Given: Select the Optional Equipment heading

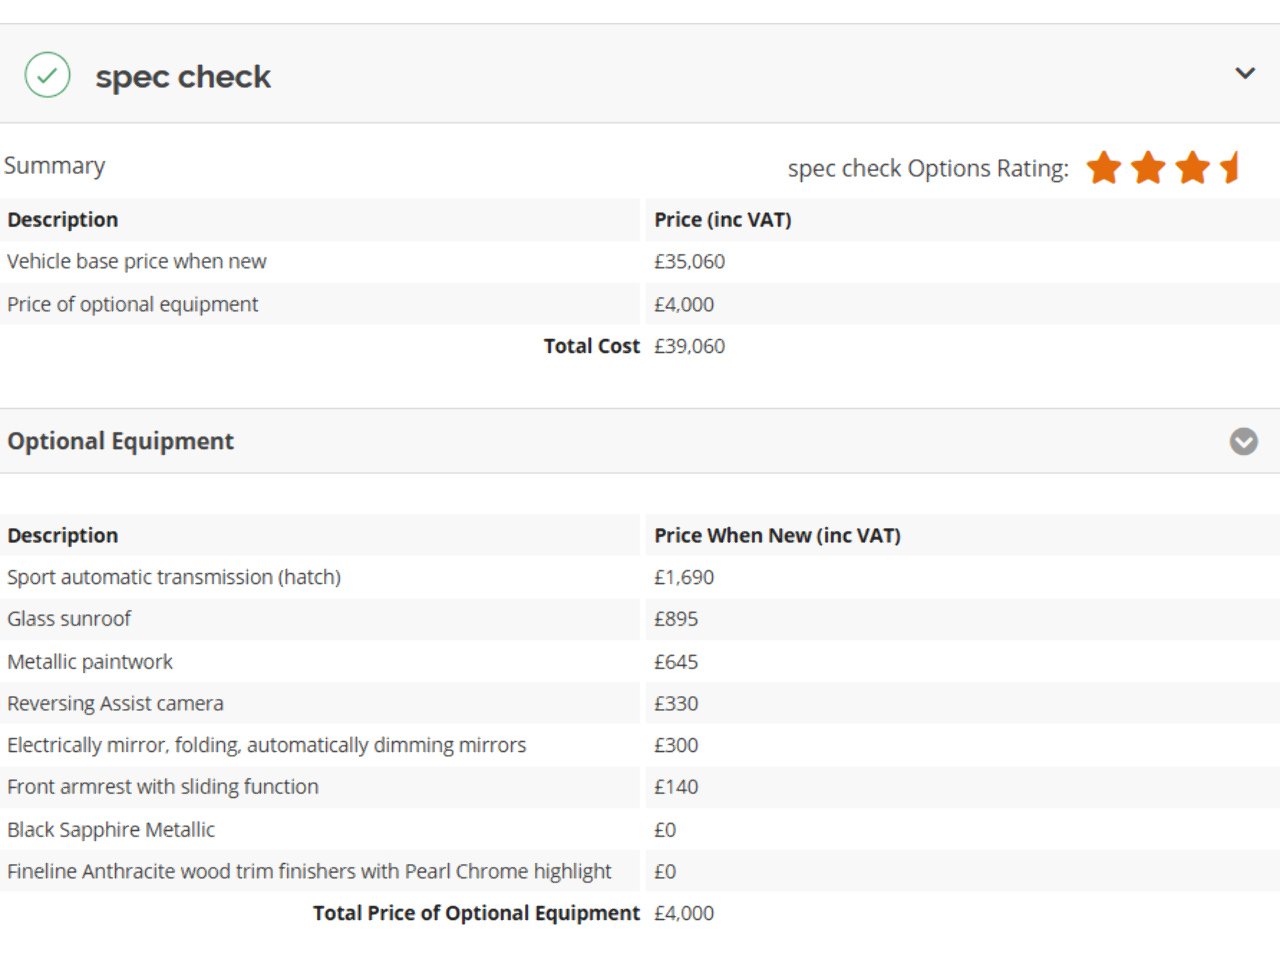Looking at the screenshot, I should point(121,441).
